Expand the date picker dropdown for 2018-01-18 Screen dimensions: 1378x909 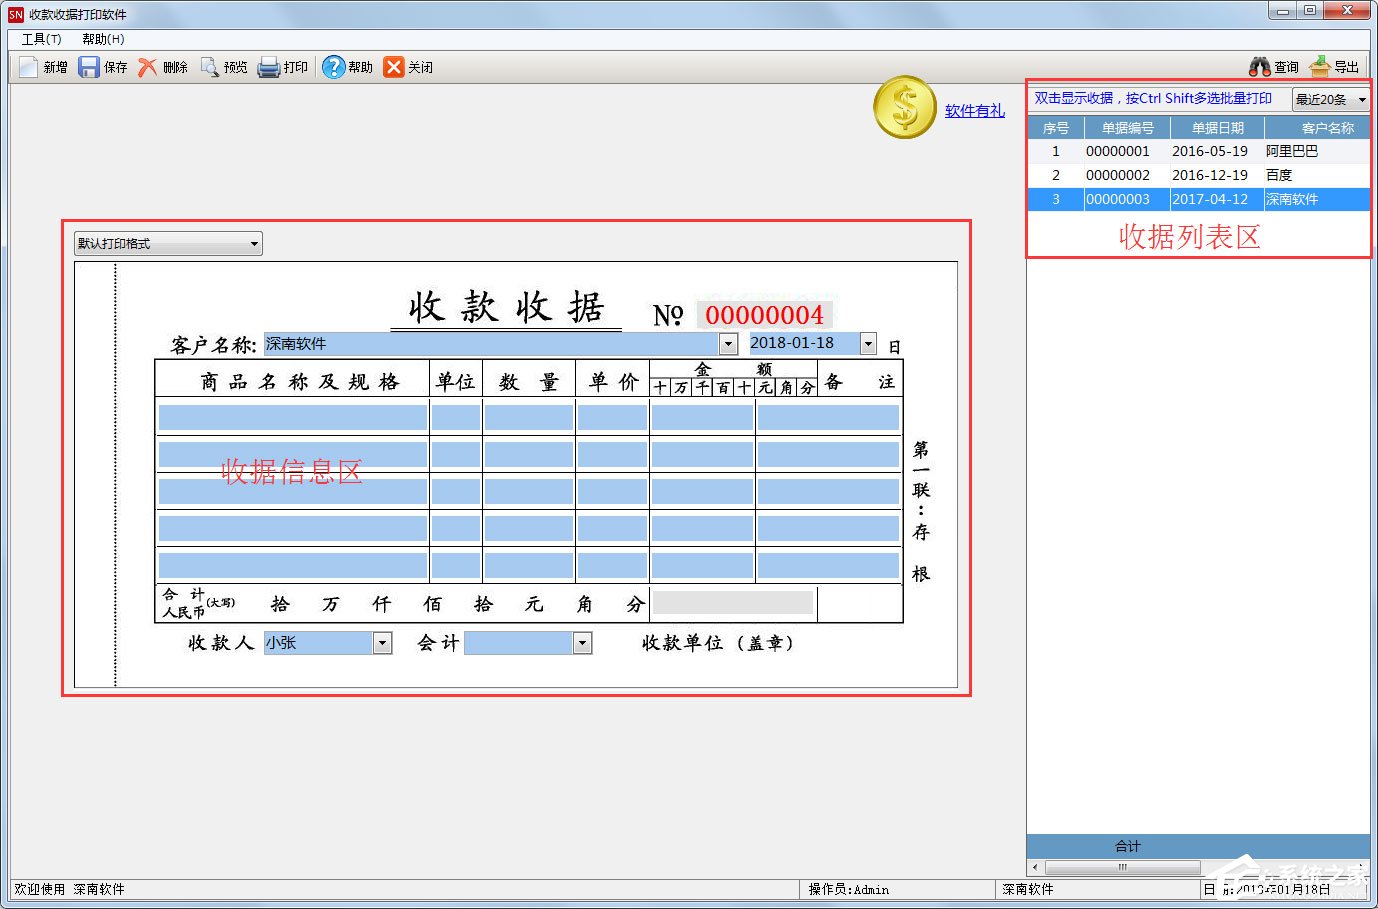(x=868, y=344)
